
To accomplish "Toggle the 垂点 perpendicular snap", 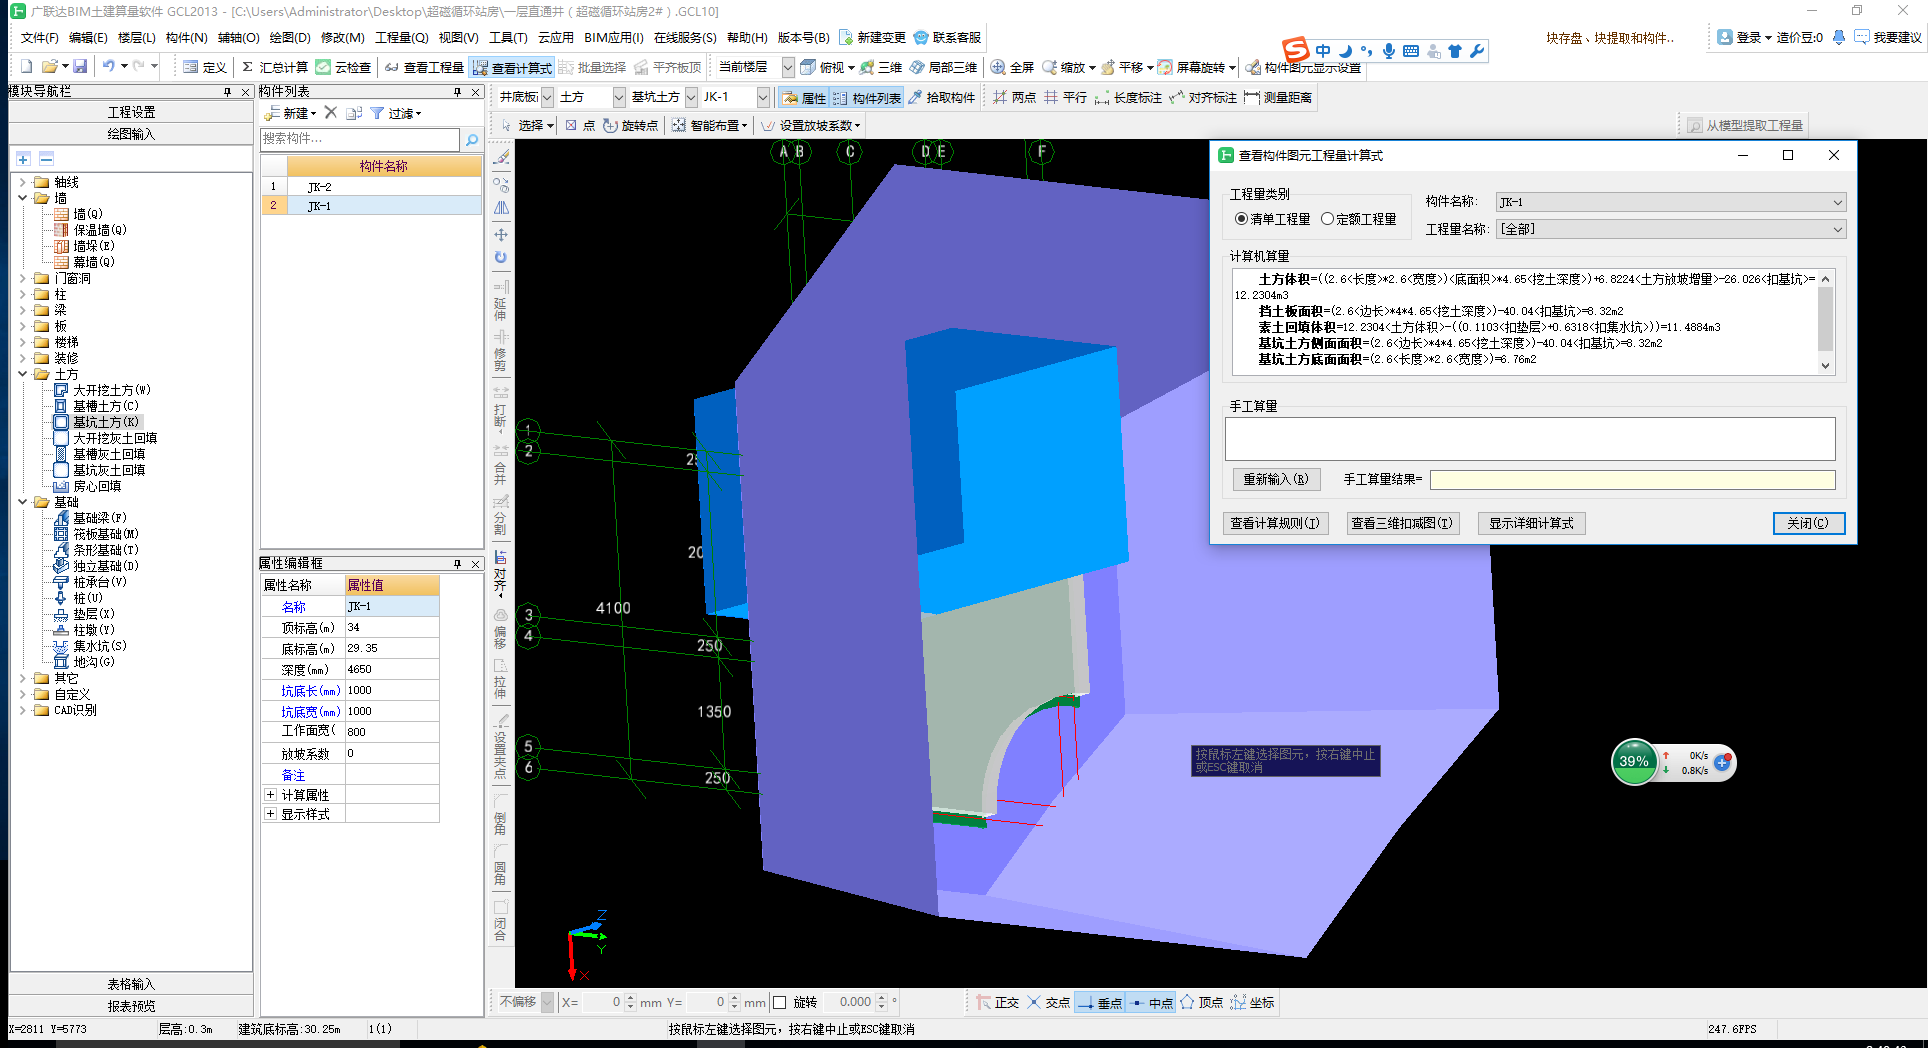I will 1100,1002.
